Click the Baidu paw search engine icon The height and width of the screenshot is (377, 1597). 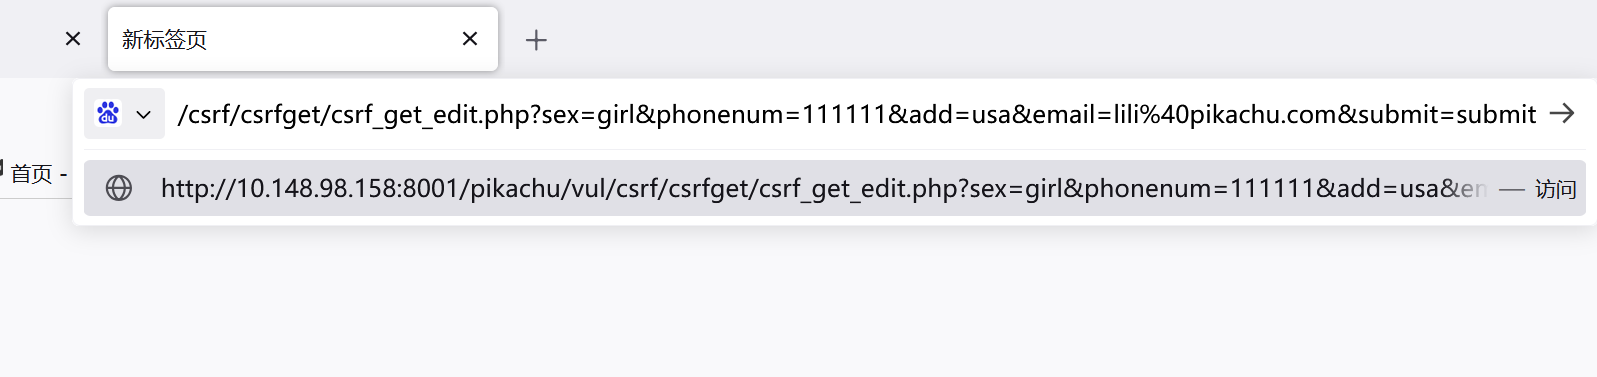[x=108, y=113]
